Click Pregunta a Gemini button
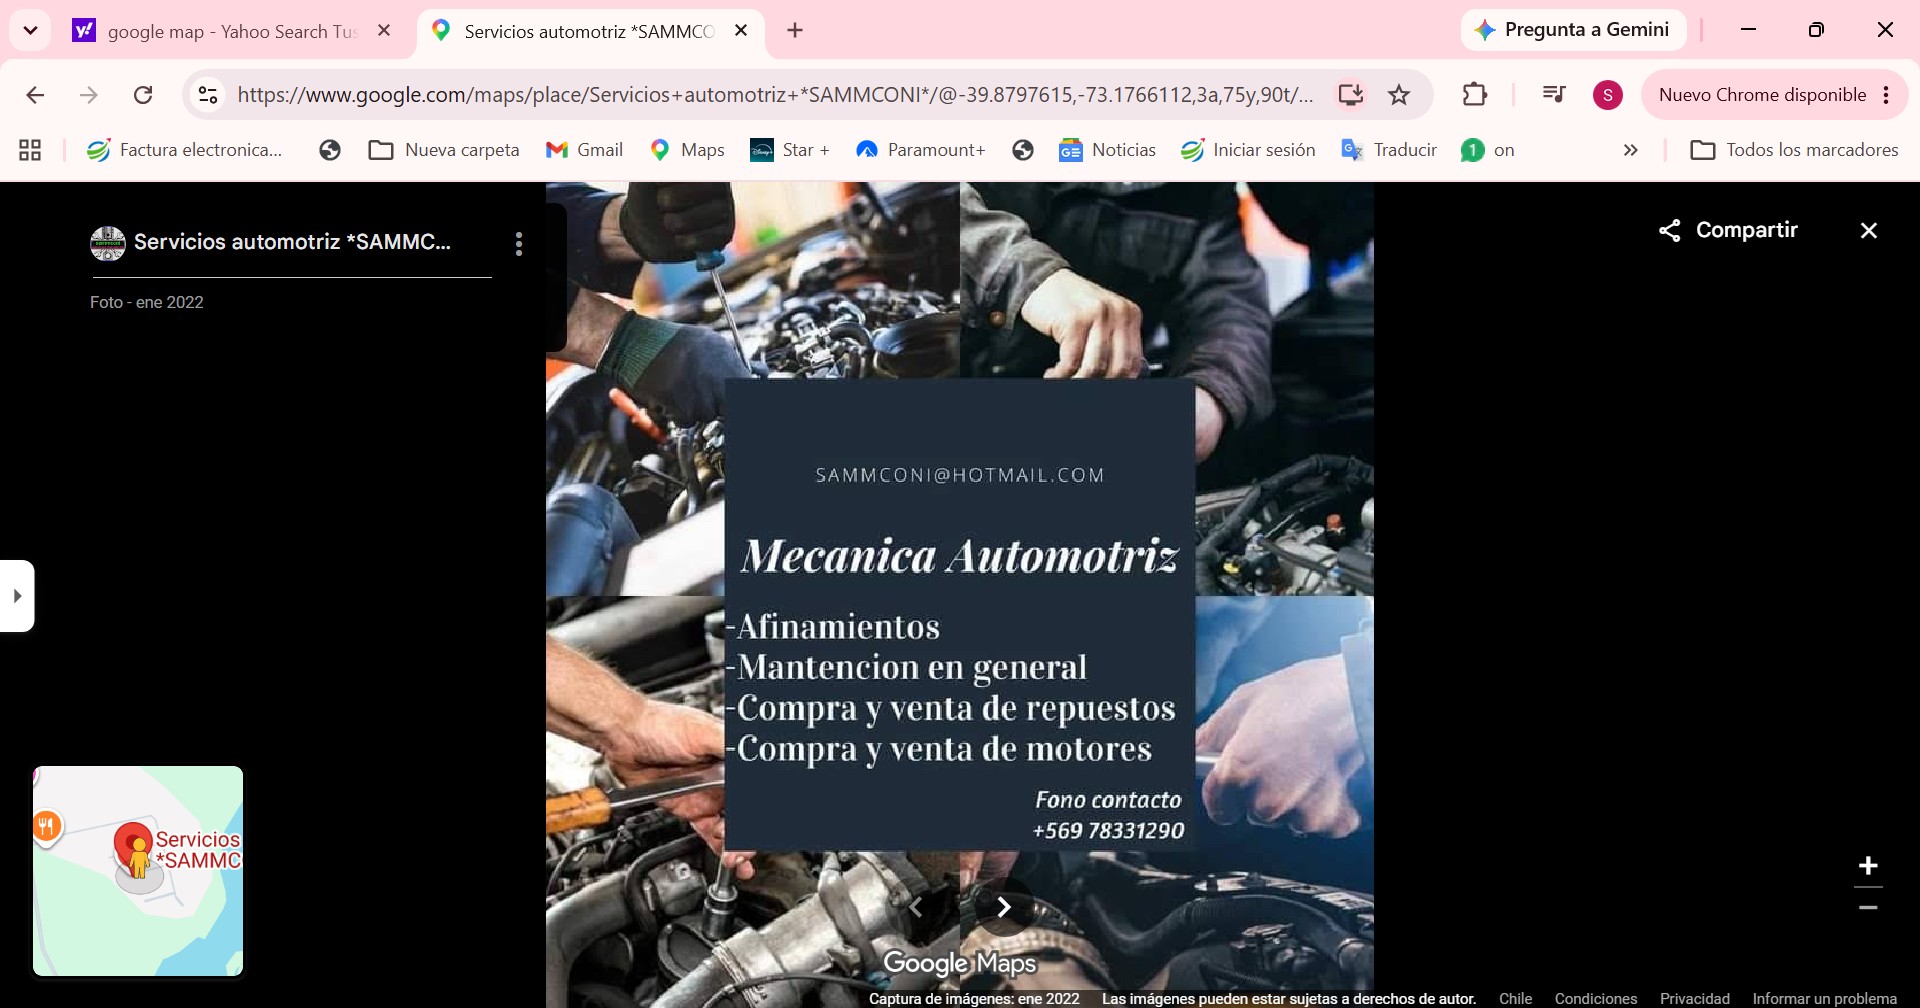This screenshot has height=1008, width=1920. 1573,30
